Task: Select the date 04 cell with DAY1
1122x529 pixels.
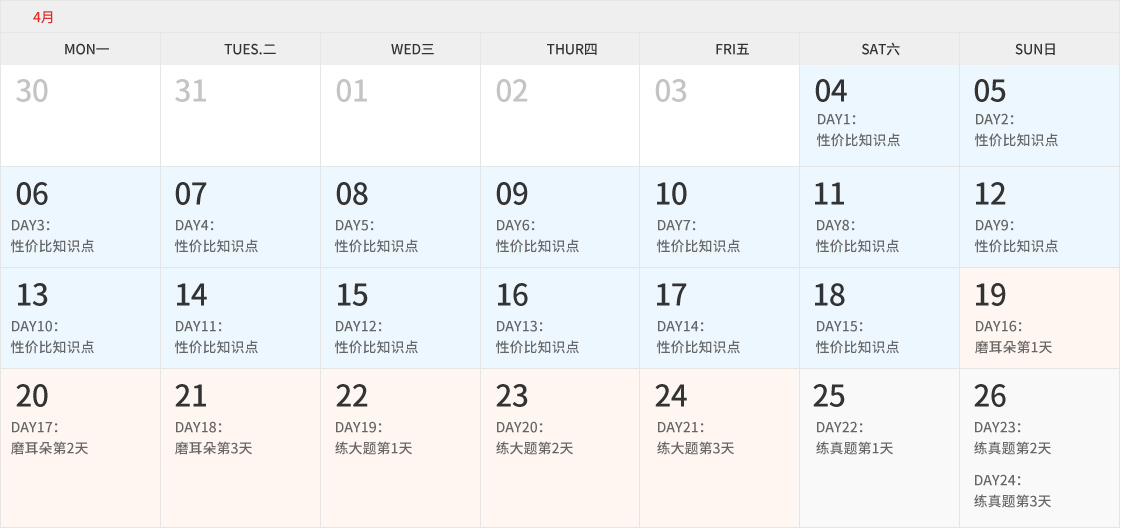Action: [x=878, y=115]
